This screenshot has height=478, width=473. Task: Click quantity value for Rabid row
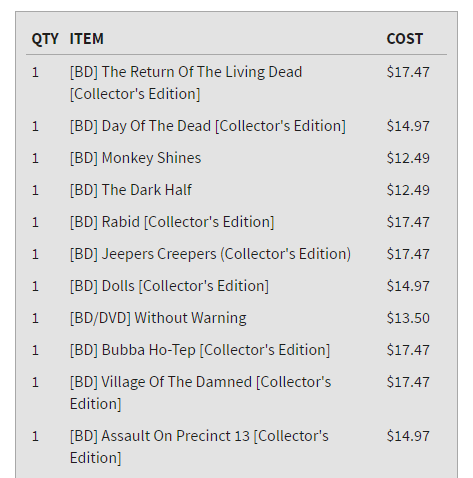[35, 222]
